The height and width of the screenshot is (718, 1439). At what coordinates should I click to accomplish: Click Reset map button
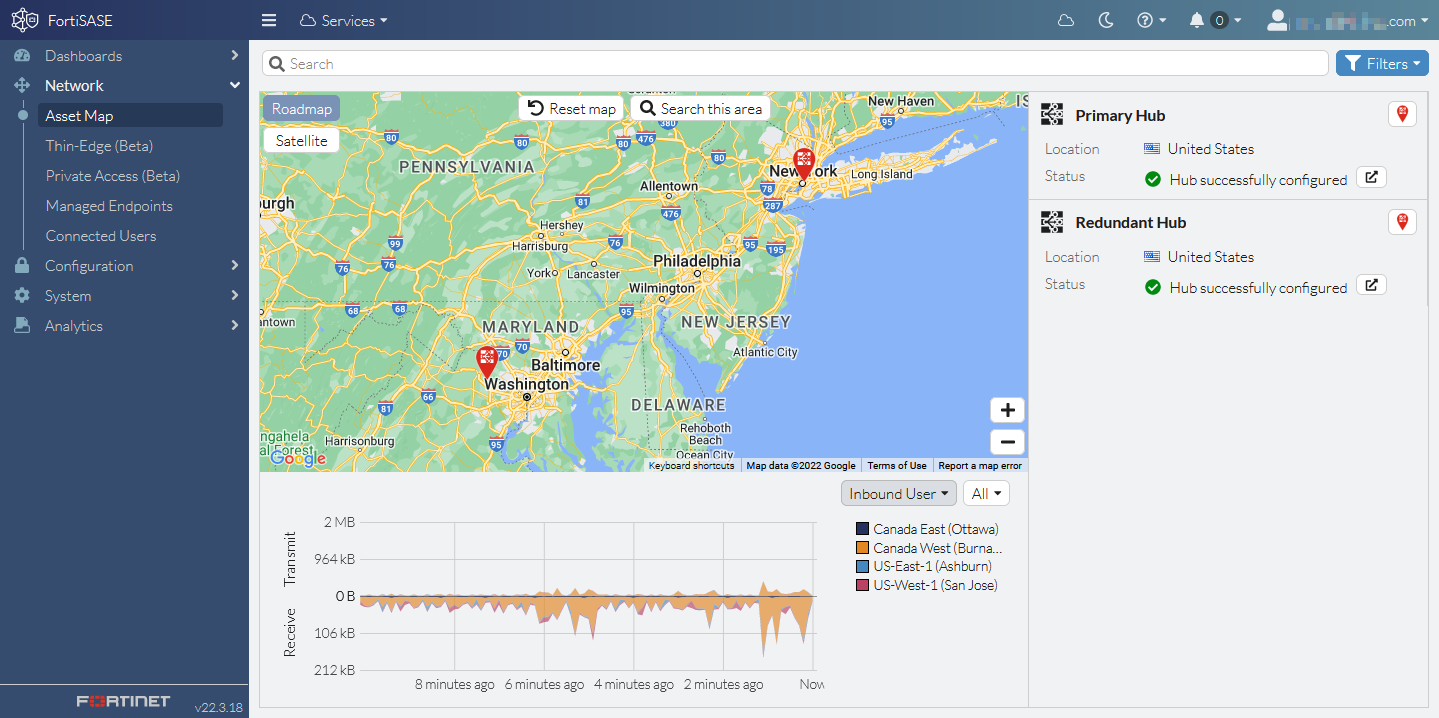571,108
